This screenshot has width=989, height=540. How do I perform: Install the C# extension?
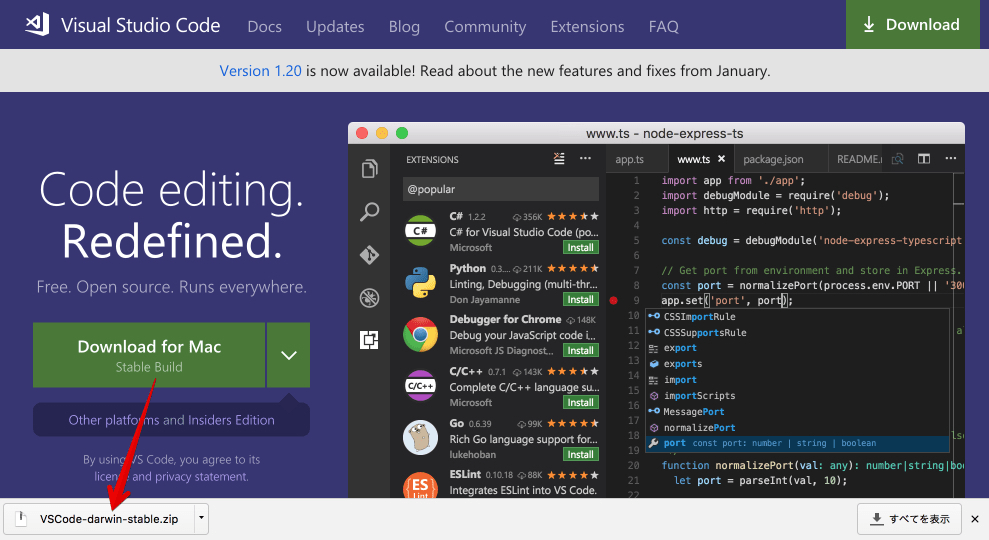click(580, 247)
